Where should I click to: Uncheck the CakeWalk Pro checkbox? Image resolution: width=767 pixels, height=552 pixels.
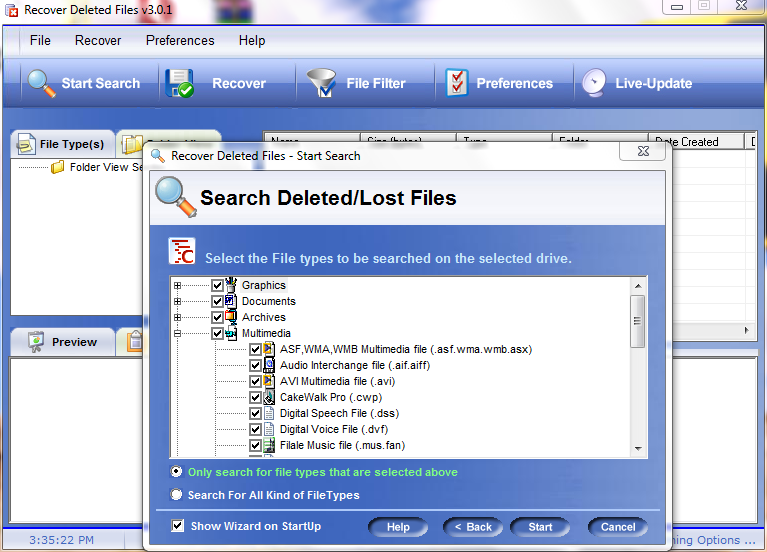click(x=255, y=397)
